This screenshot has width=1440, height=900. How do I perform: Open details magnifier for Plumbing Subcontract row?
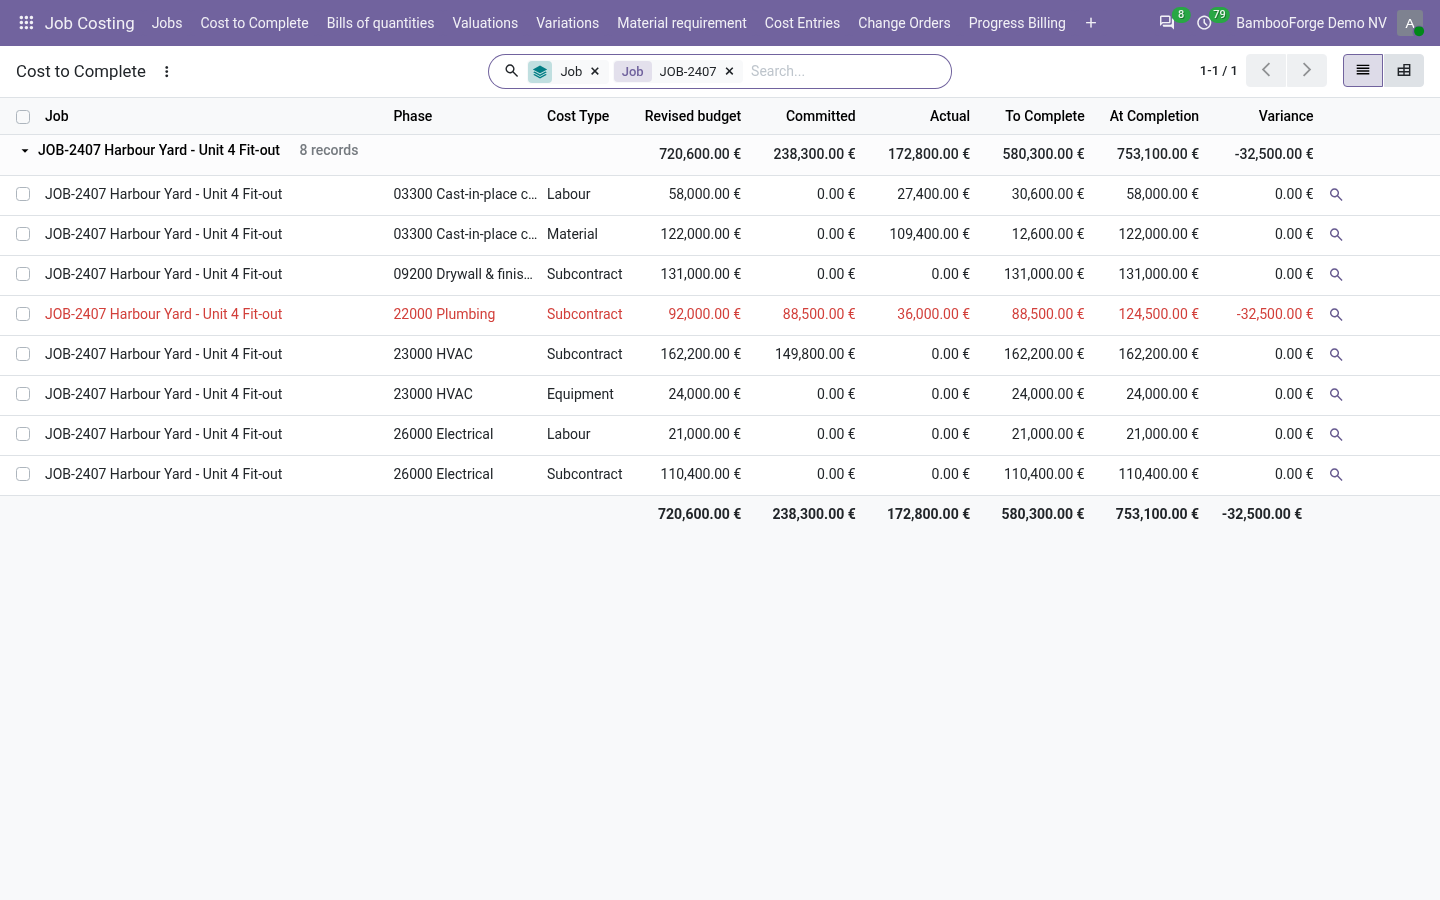(x=1336, y=315)
